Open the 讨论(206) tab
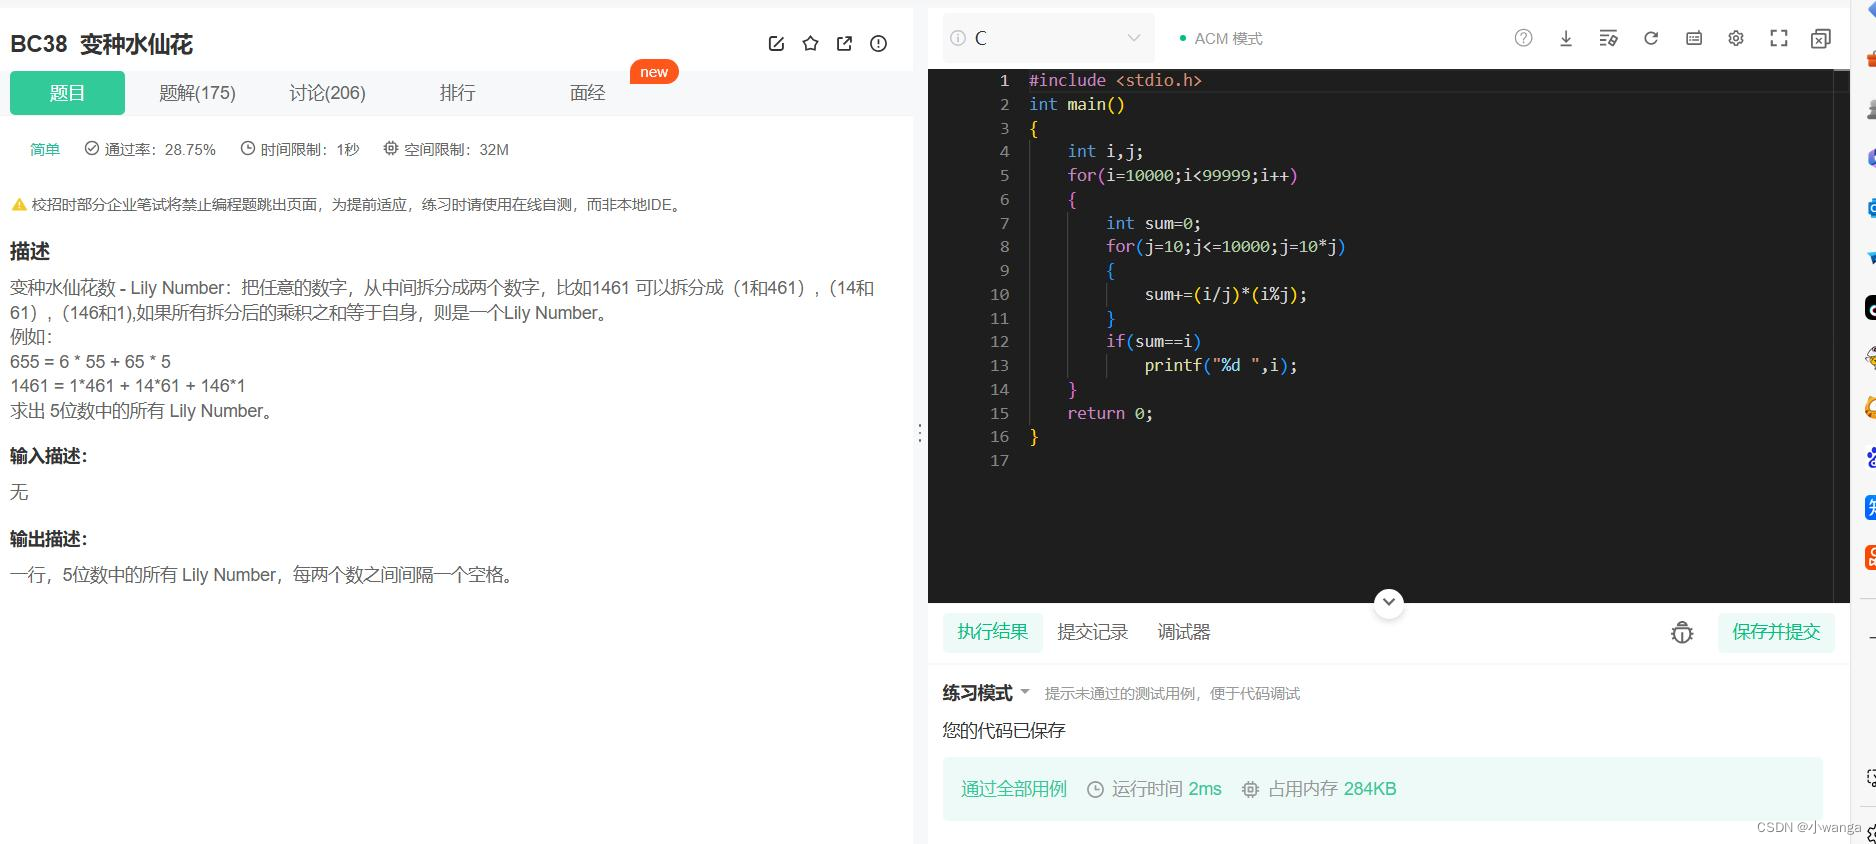Viewport: 1876px width, 844px height. [327, 93]
